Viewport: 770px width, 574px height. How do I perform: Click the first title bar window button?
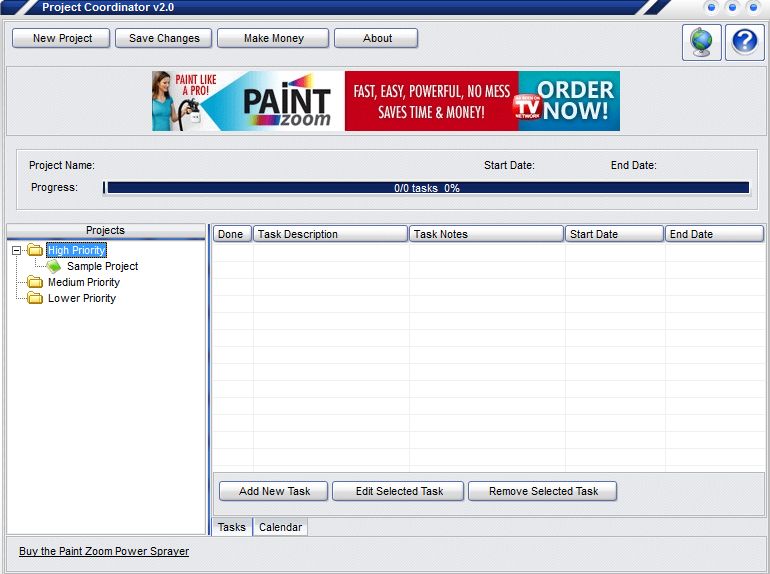click(x=711, y=7)
